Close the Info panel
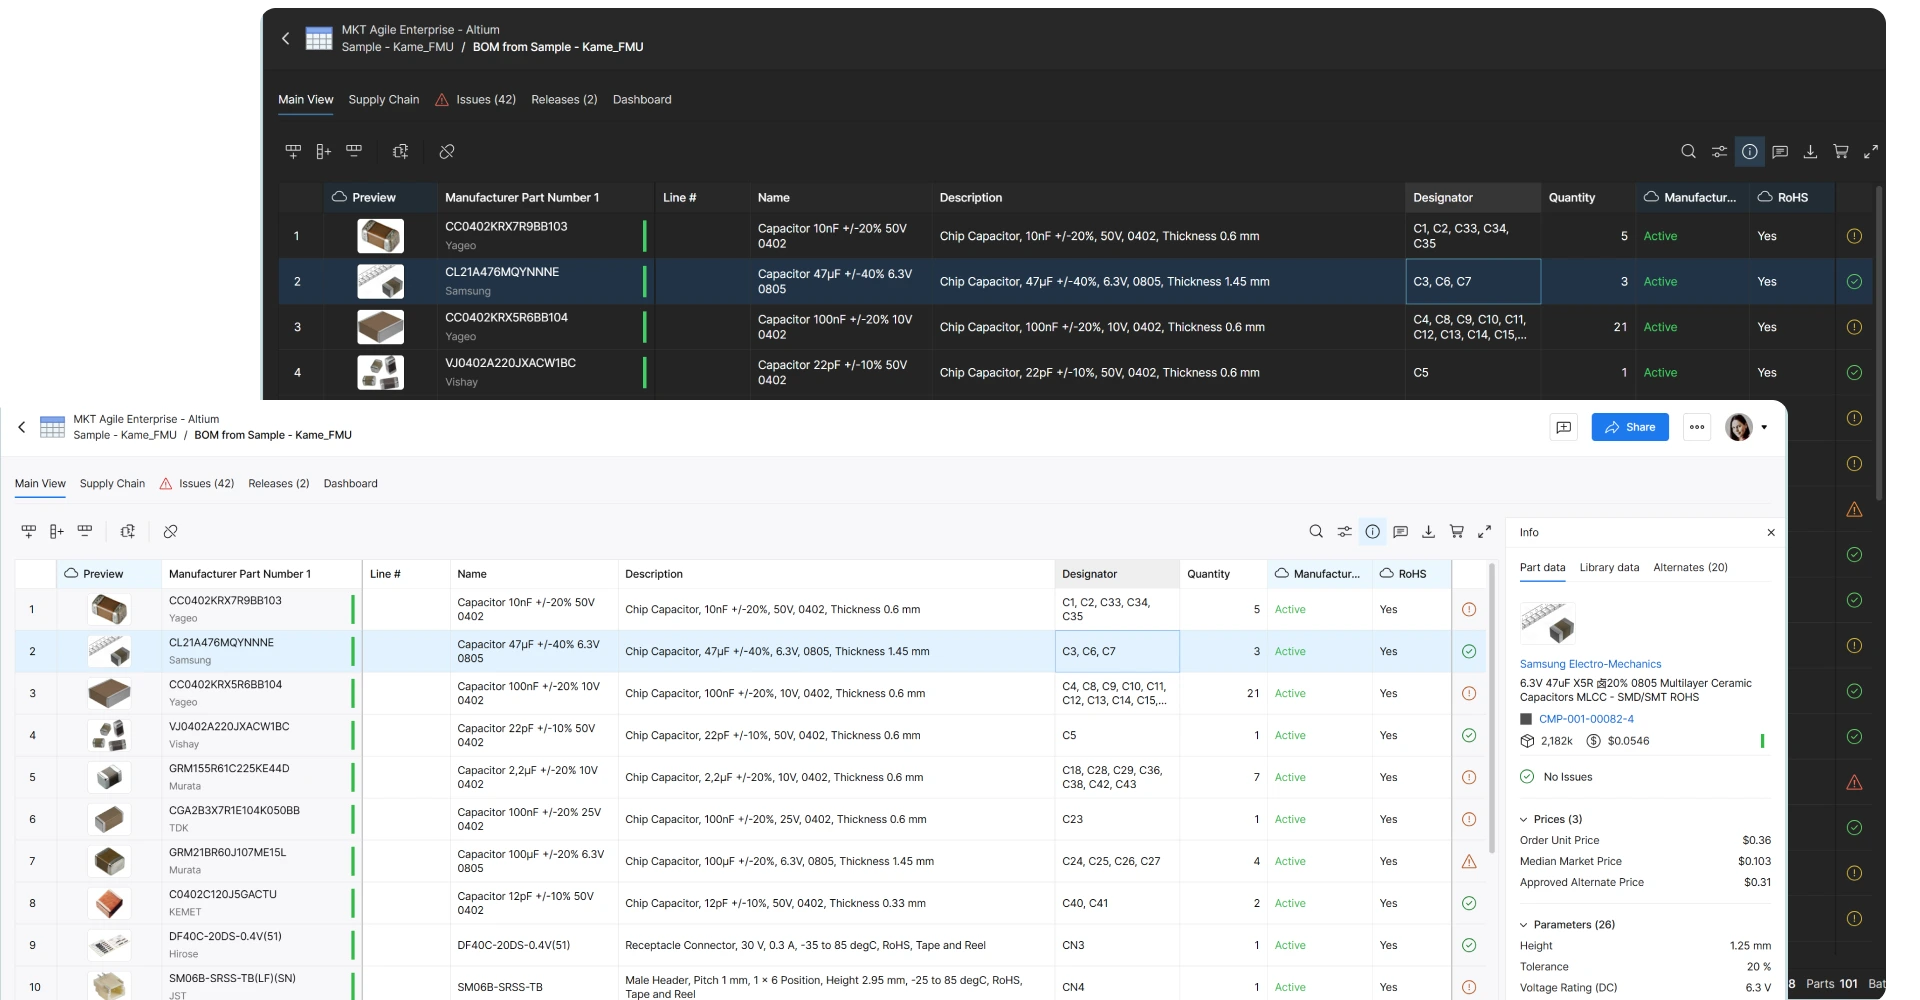Viewport: 1920px width, 1000px height. point(1771,532)
